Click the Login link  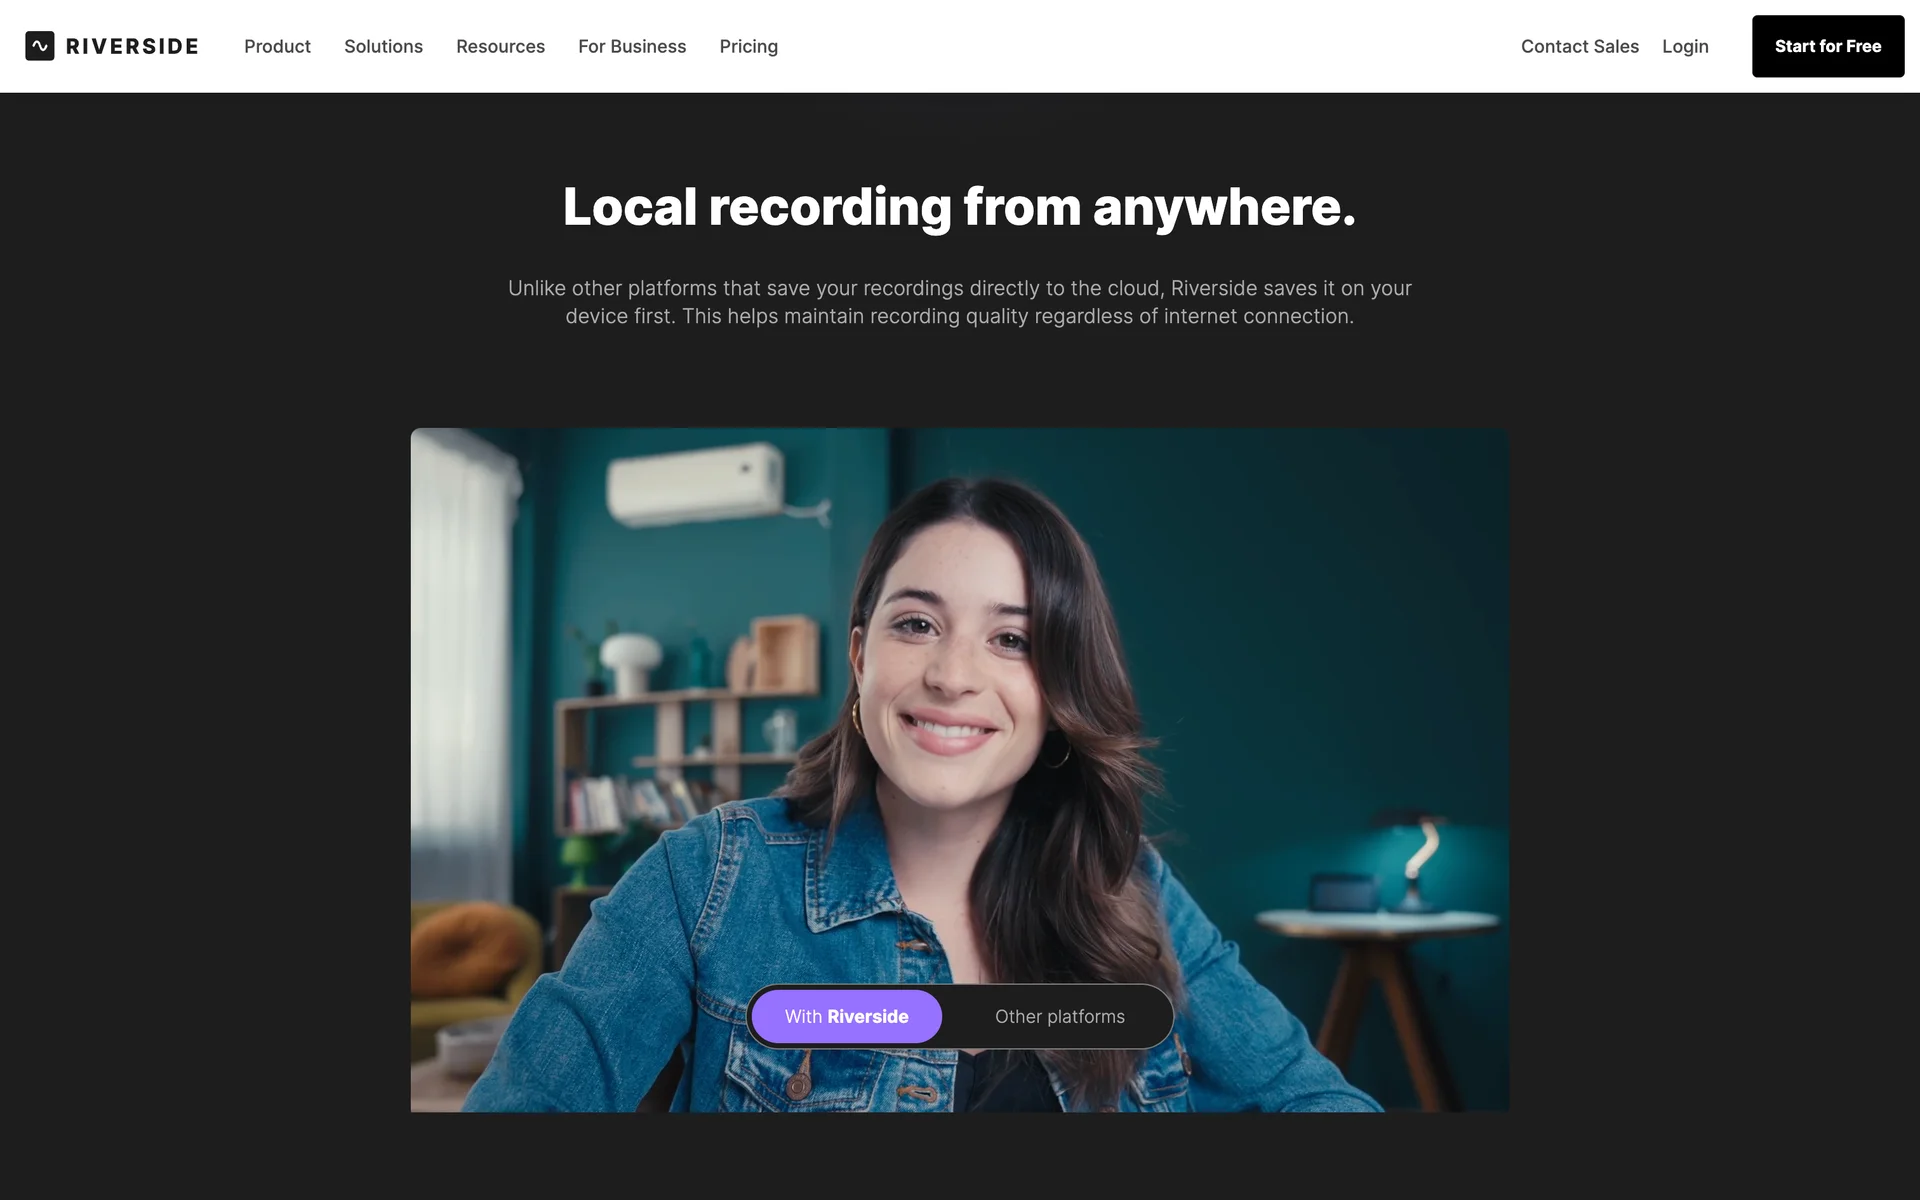pyautogui.click(x=1685, y=46)
